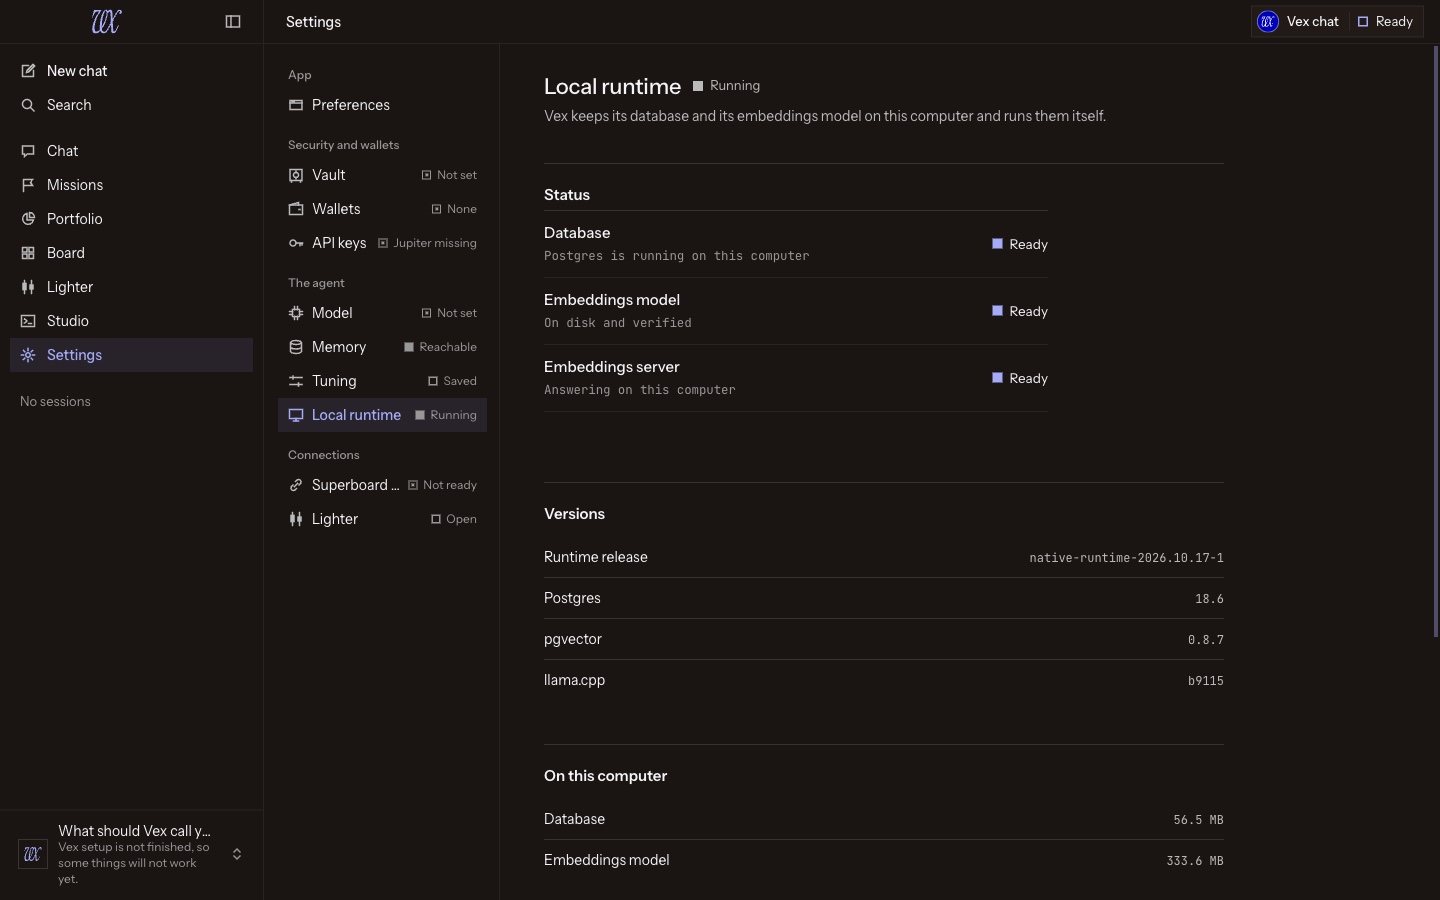The height and width of the screenshot is (900, 1440).
Task: Click the Database size 56.5 MB
Action: point(1198,820)
